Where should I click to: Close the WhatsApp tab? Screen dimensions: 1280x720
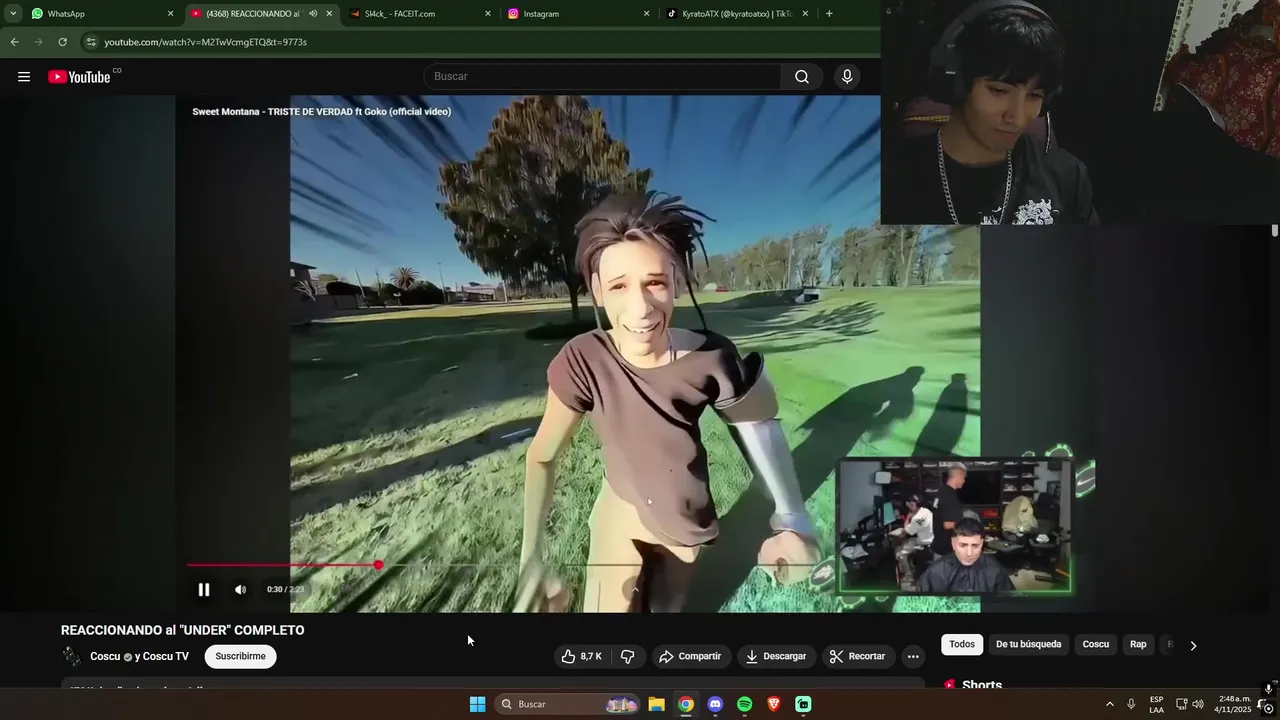[170, 14]
